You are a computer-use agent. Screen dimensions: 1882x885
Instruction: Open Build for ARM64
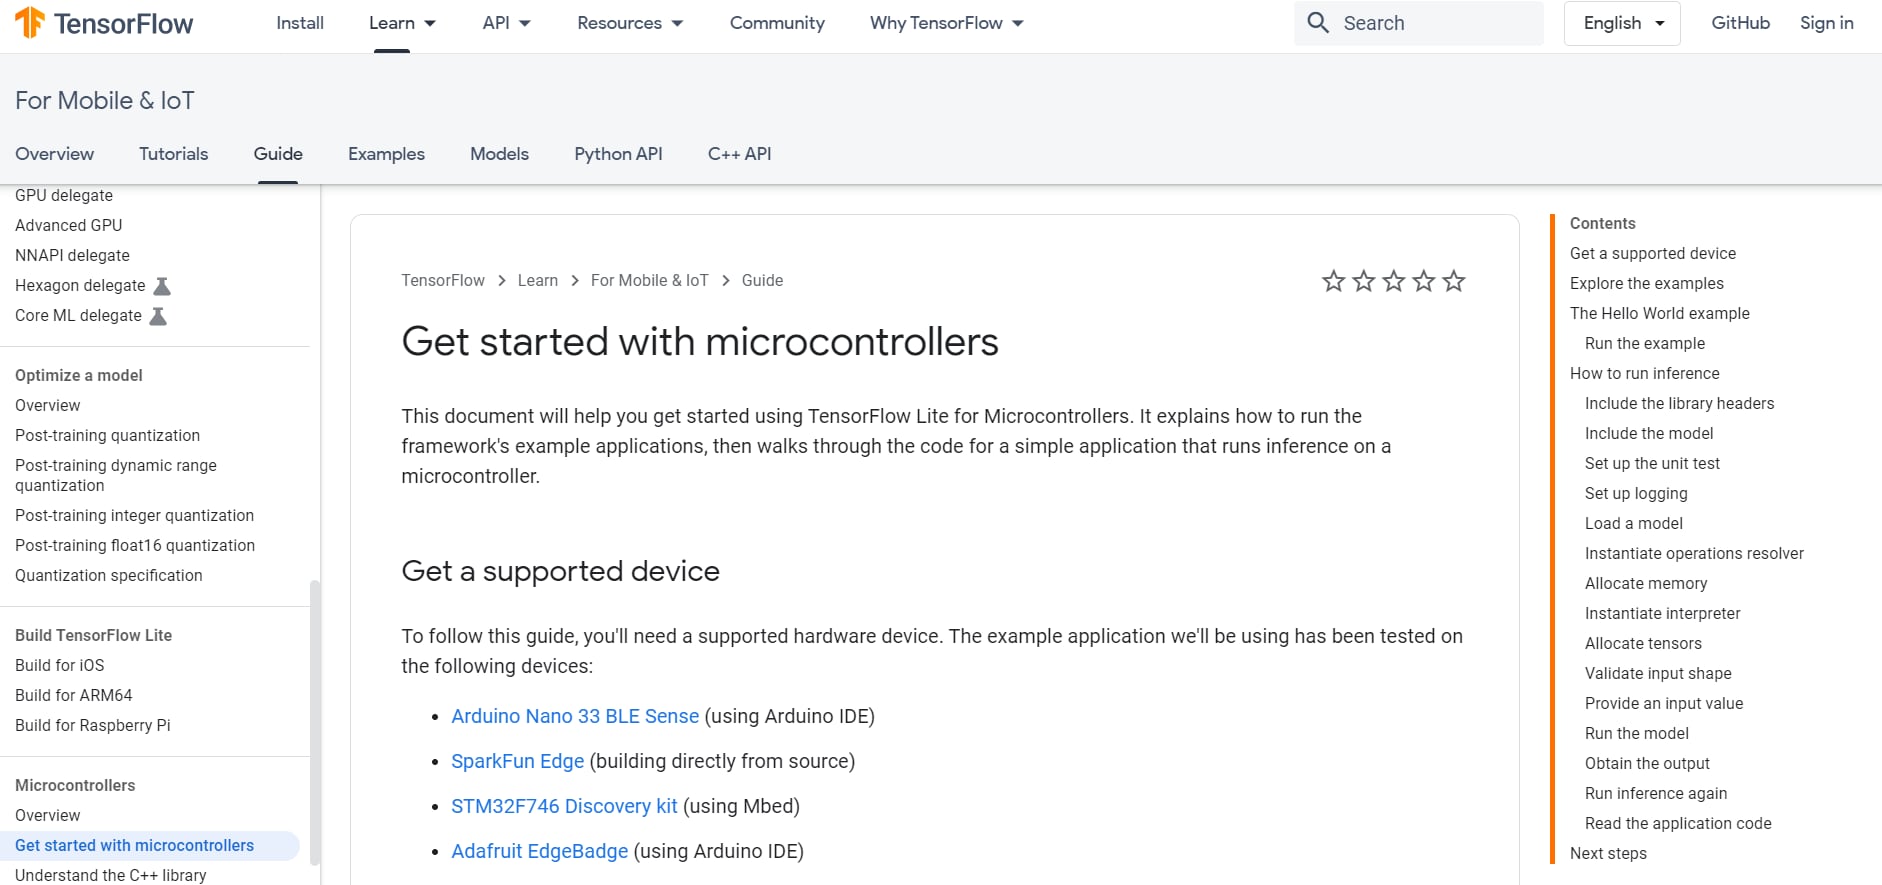click(x=73, y=695)
